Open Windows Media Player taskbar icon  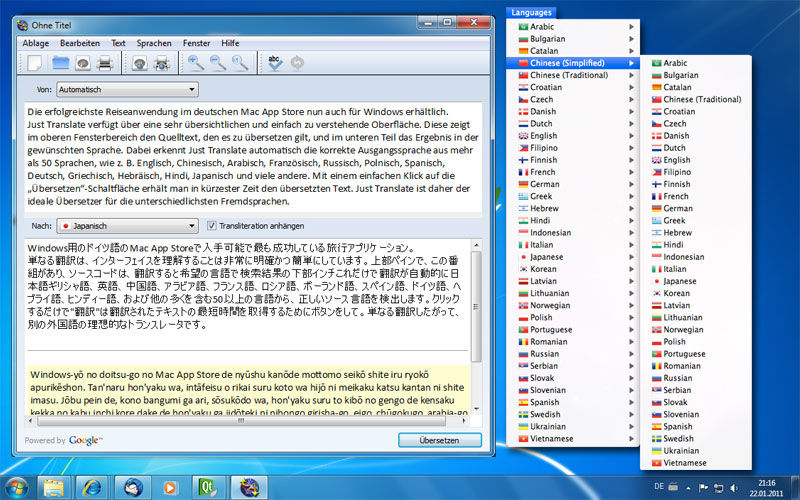pos(170,488)
